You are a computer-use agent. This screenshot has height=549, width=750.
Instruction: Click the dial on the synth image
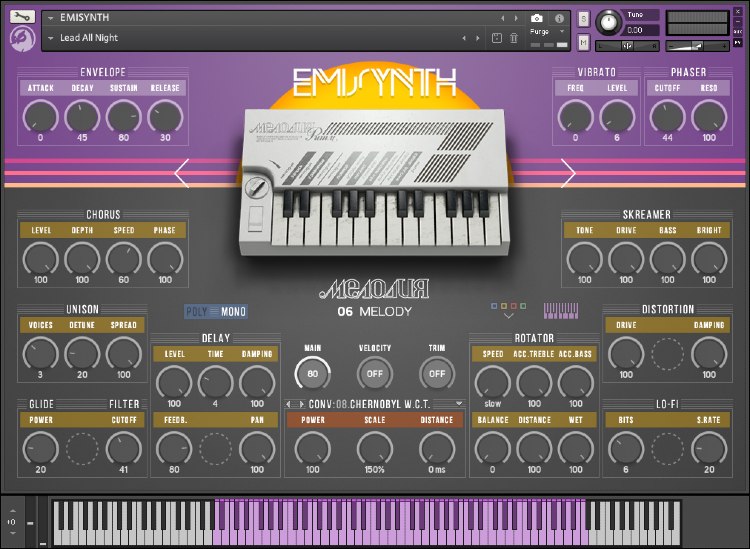click(x=256, y=187)
